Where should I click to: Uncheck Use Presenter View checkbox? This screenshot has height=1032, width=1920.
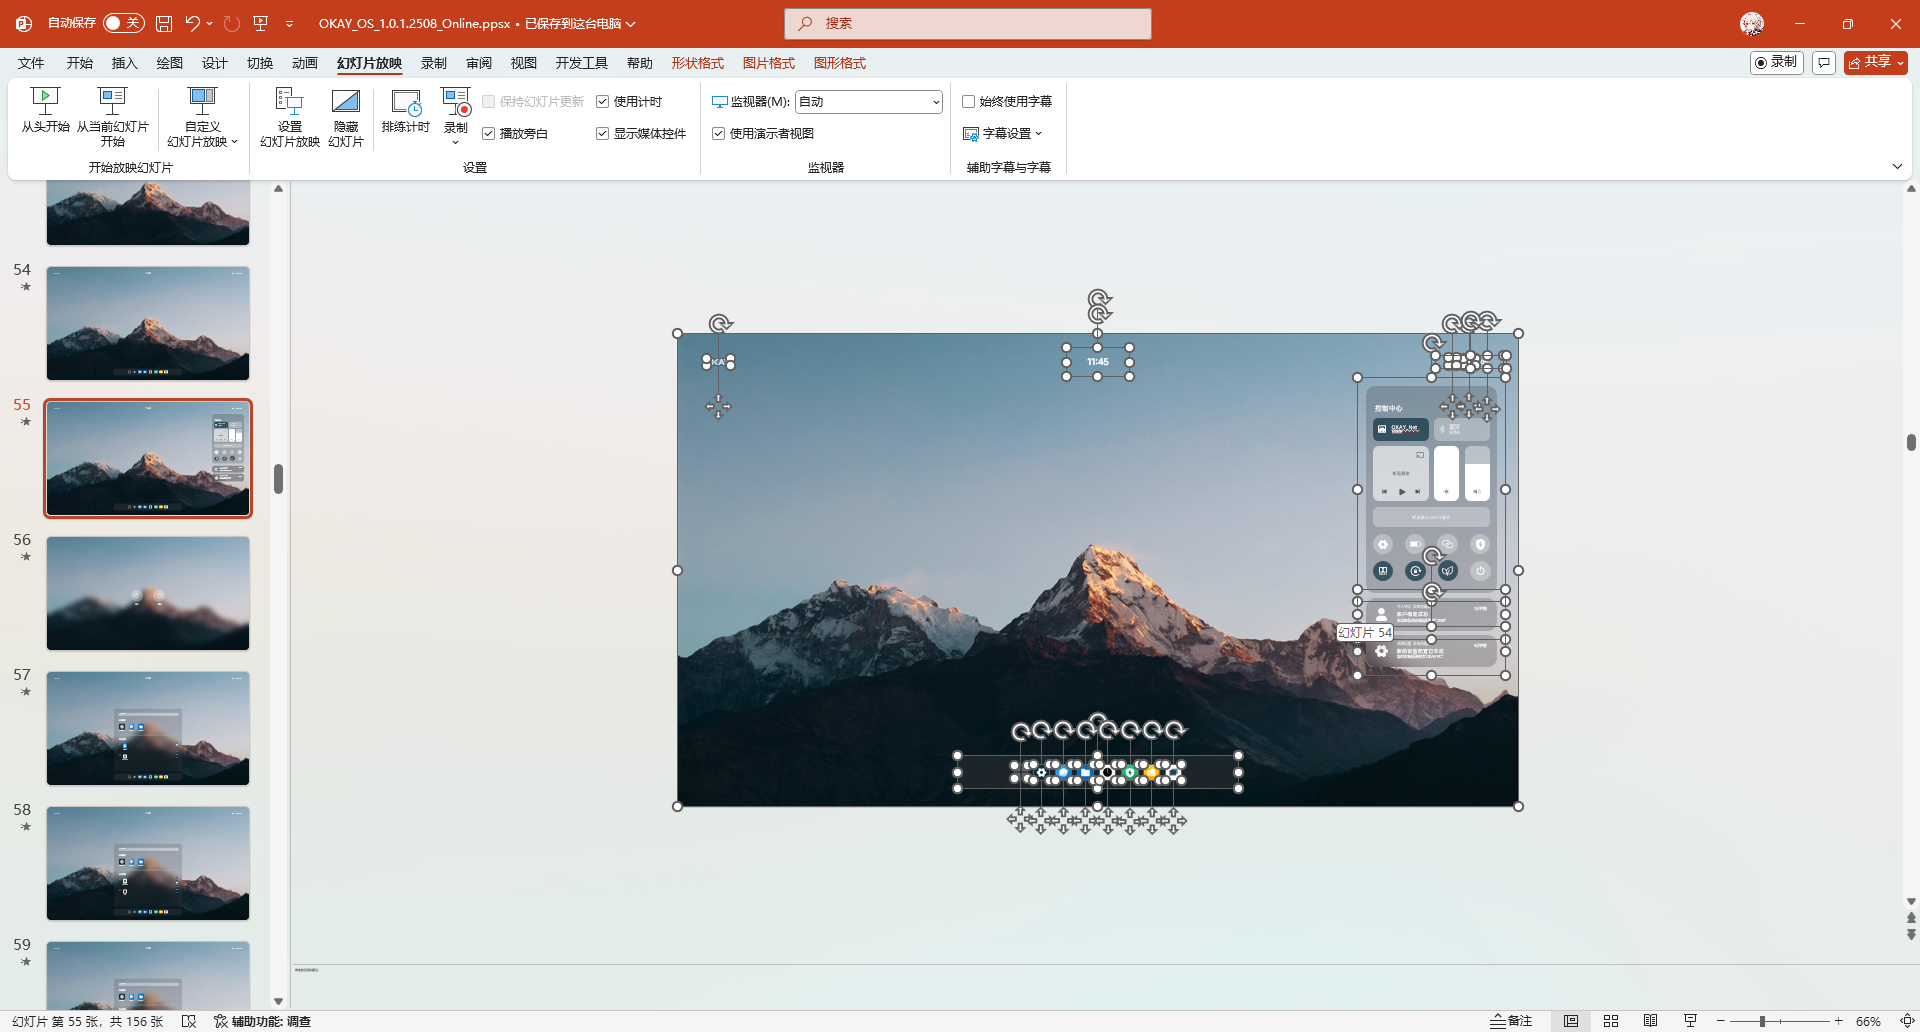tap(718, 134)
